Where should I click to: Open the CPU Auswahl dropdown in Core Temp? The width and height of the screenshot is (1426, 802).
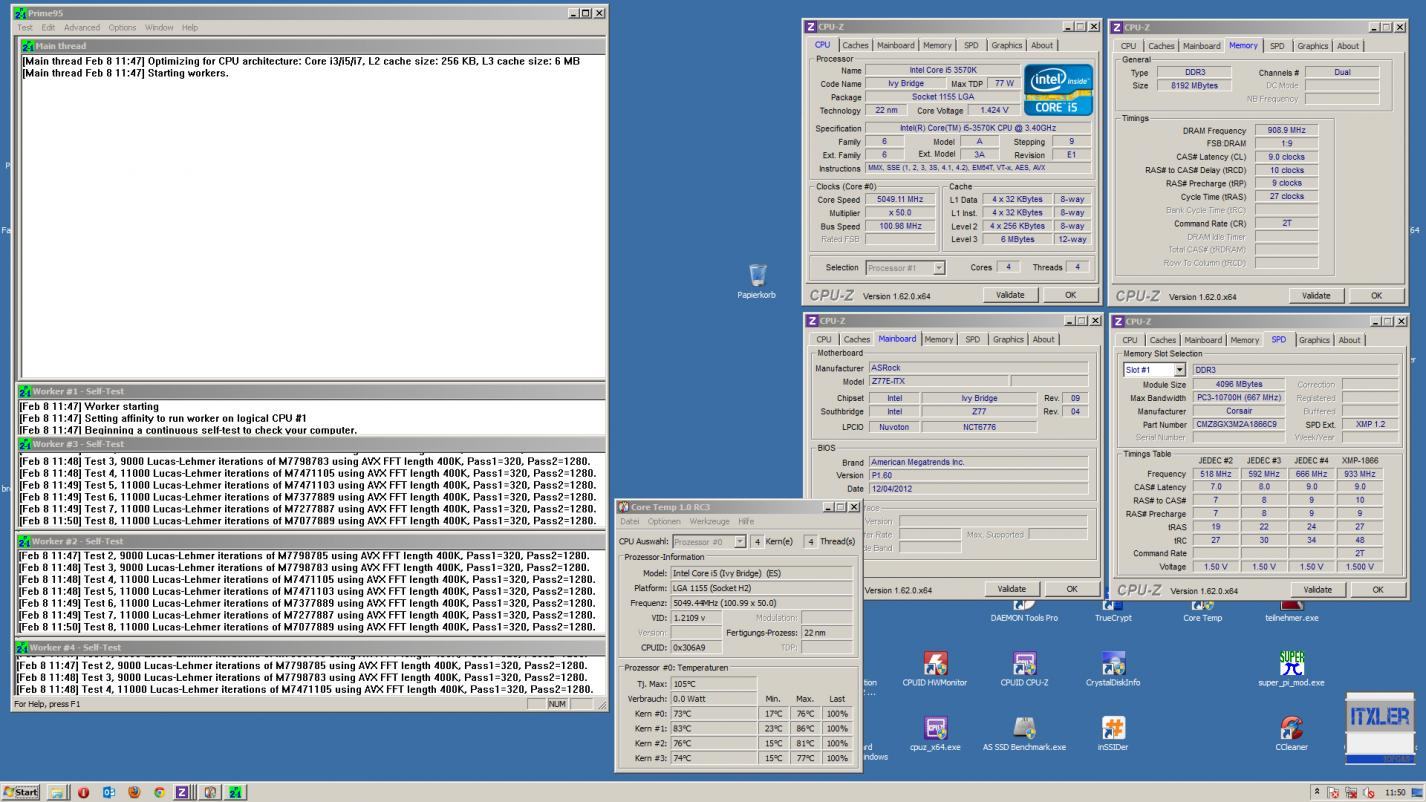[740, 541]
